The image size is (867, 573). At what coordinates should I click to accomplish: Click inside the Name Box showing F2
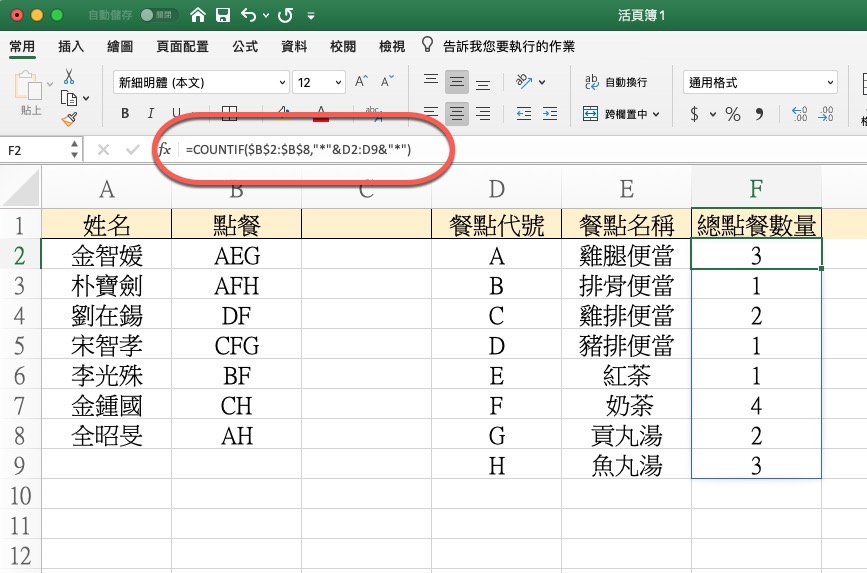click(35, 149)
